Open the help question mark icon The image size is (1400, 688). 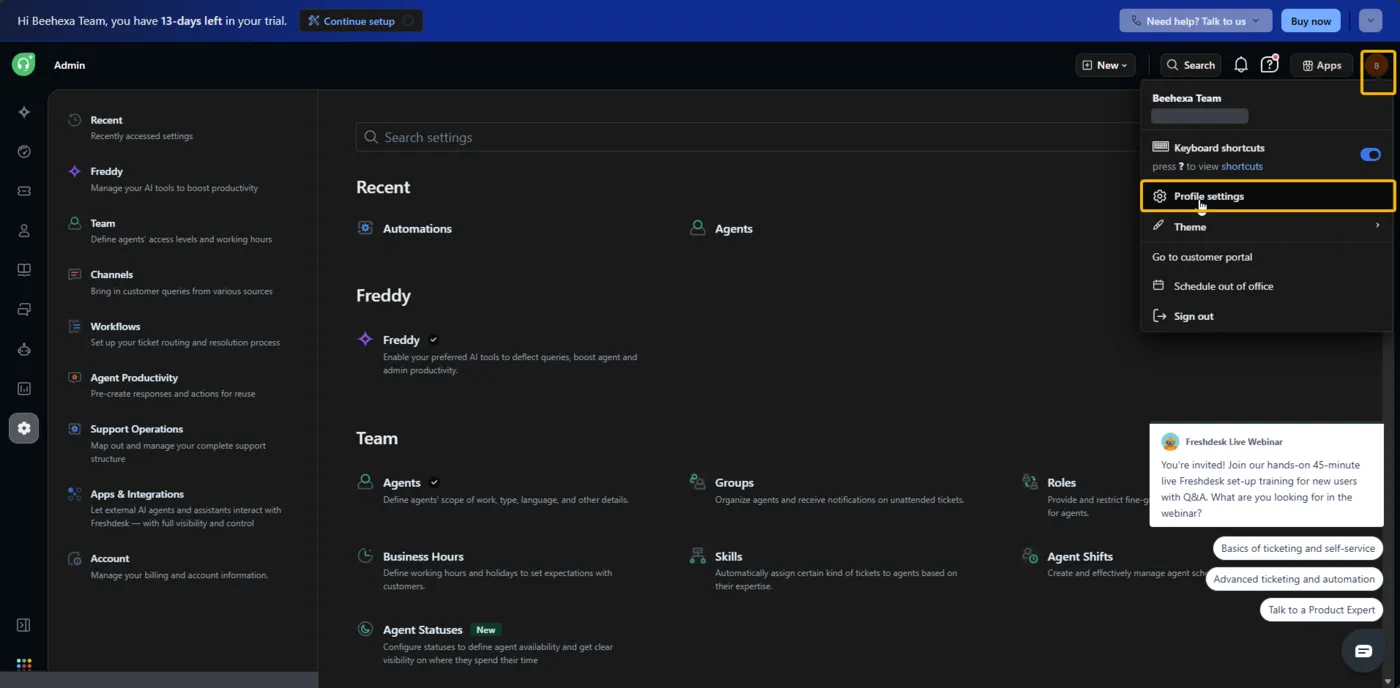click(x=1269, y=65)
